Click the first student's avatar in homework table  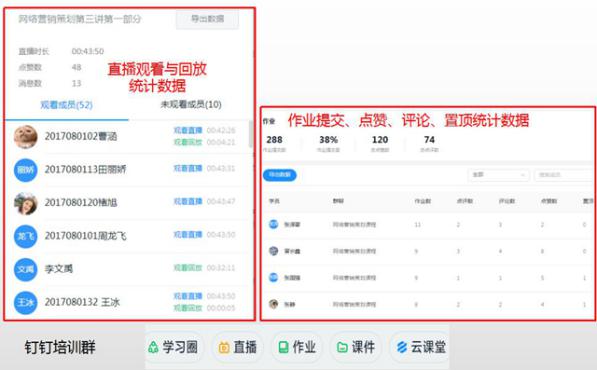pos(273,224)
